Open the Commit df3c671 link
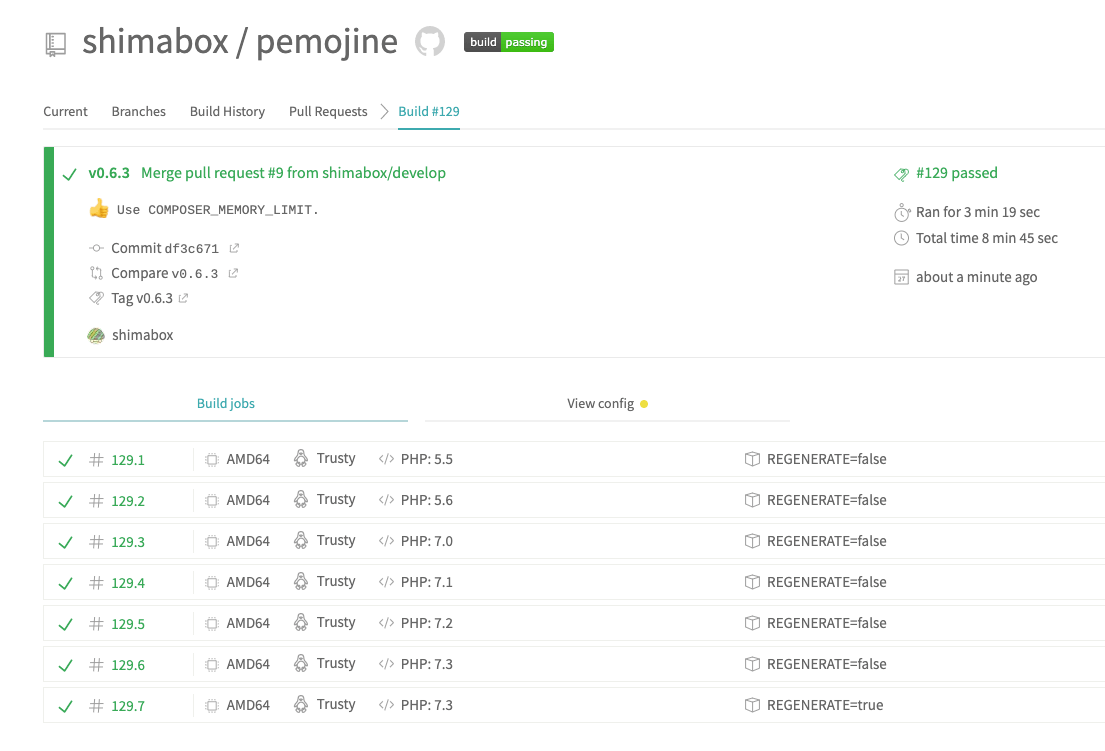1105x751 pixels. click(x=164, y=248)
